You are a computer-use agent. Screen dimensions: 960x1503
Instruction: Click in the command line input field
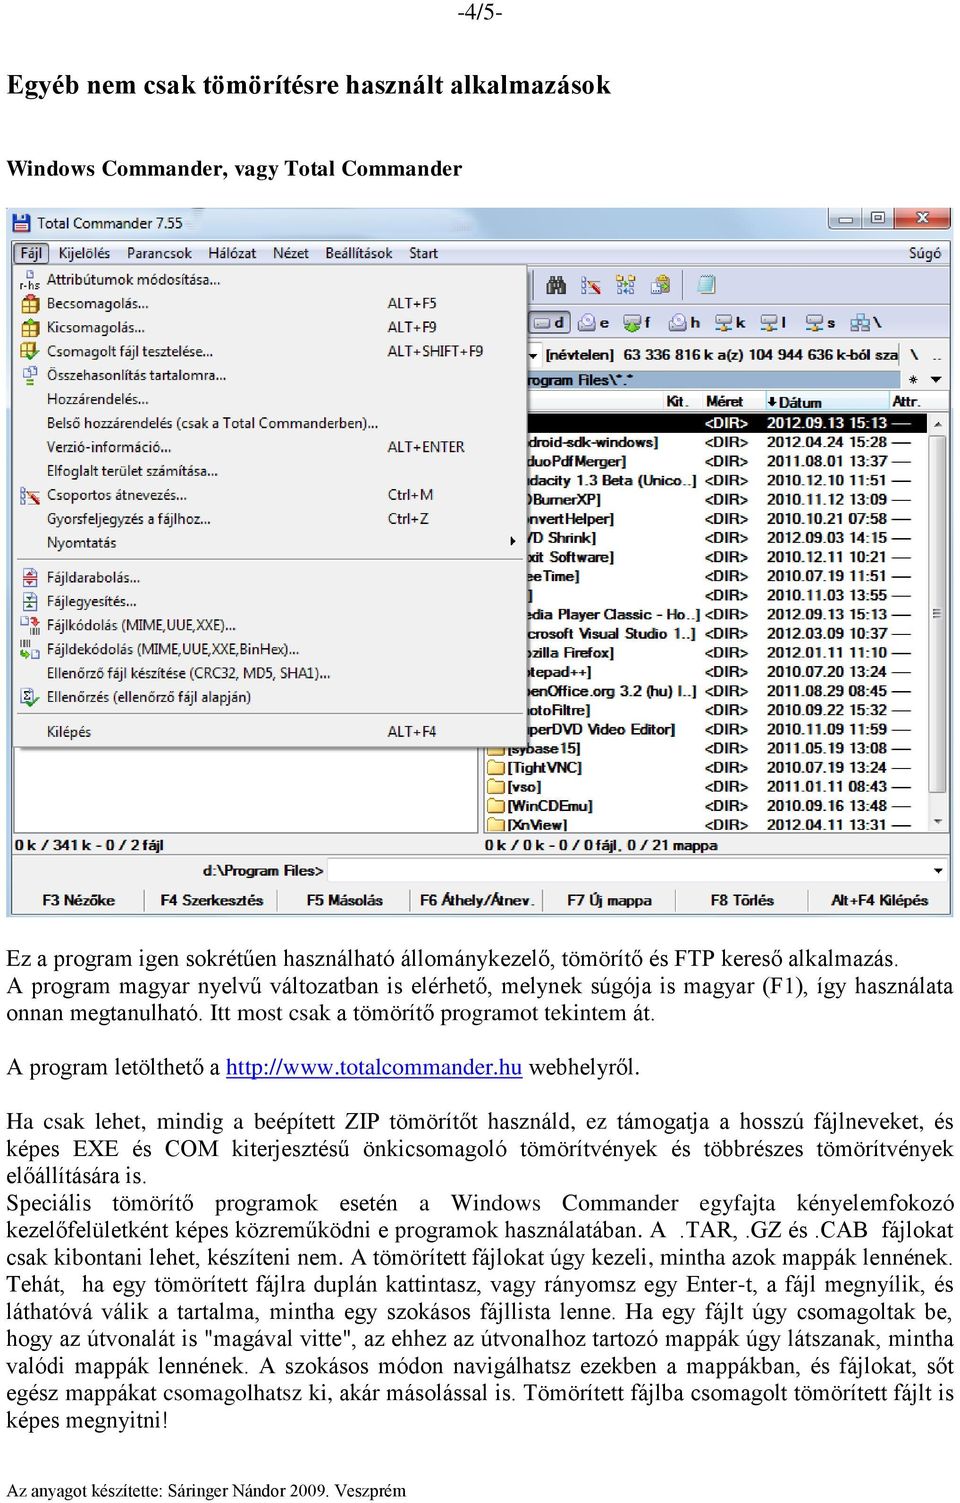click(x=629, y=870)
